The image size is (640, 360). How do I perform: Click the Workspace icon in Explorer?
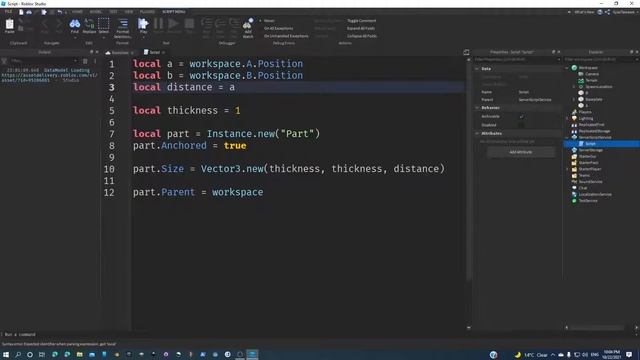[574, 68]
